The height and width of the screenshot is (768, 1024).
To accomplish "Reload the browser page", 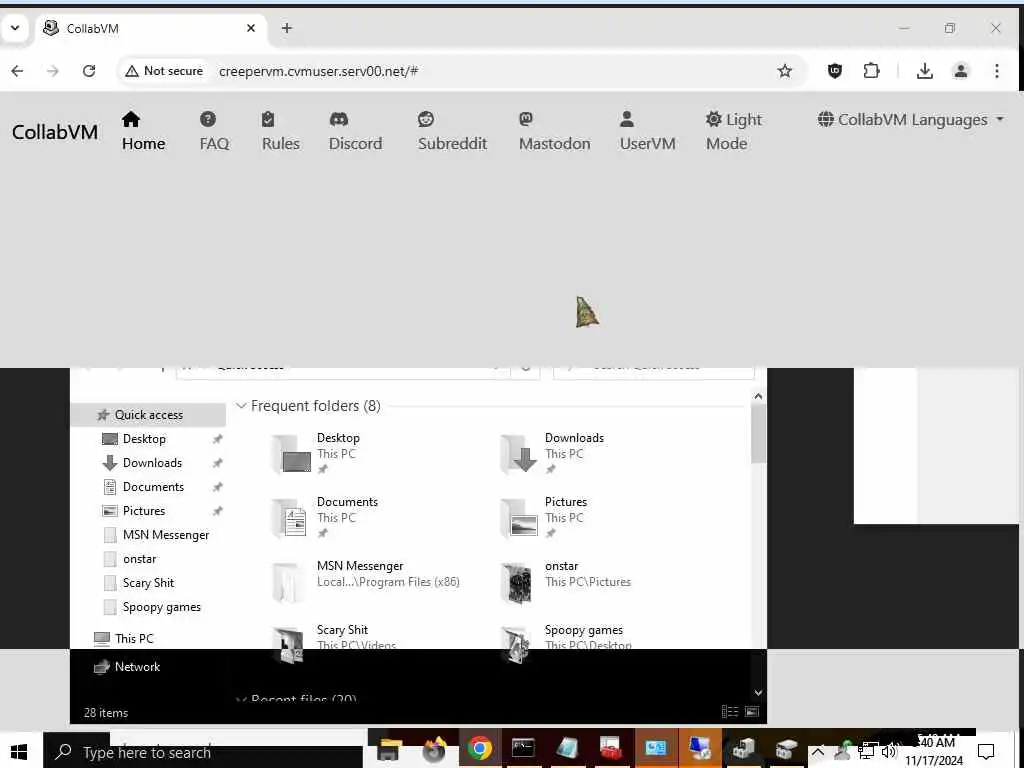I will pos(89,71).
